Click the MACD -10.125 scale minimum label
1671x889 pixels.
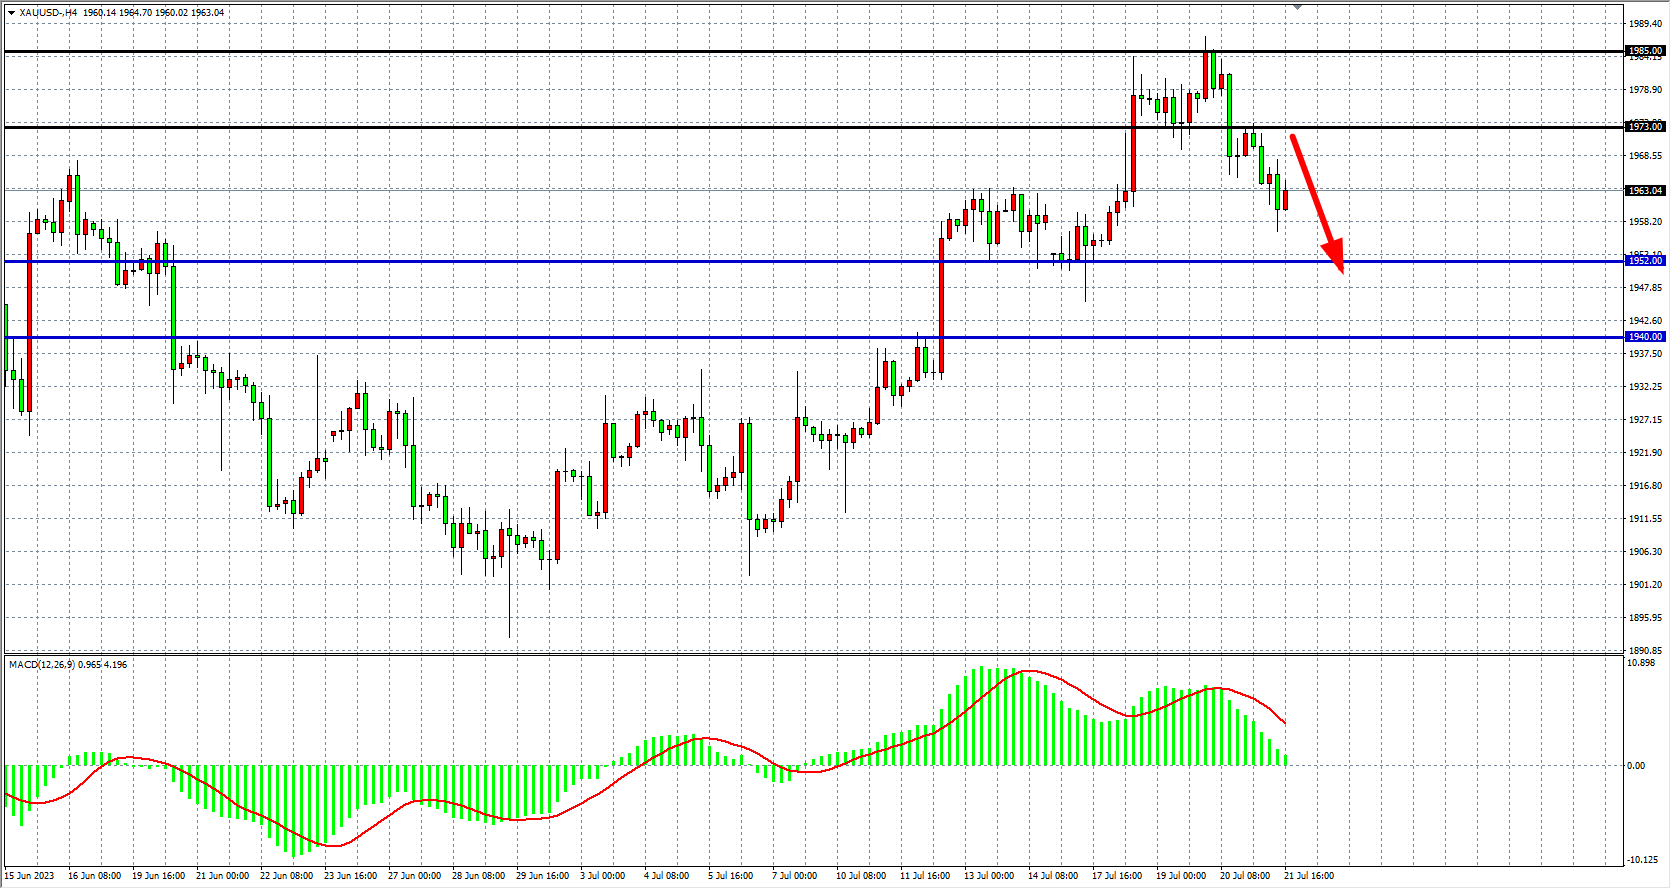point(1643,860)
